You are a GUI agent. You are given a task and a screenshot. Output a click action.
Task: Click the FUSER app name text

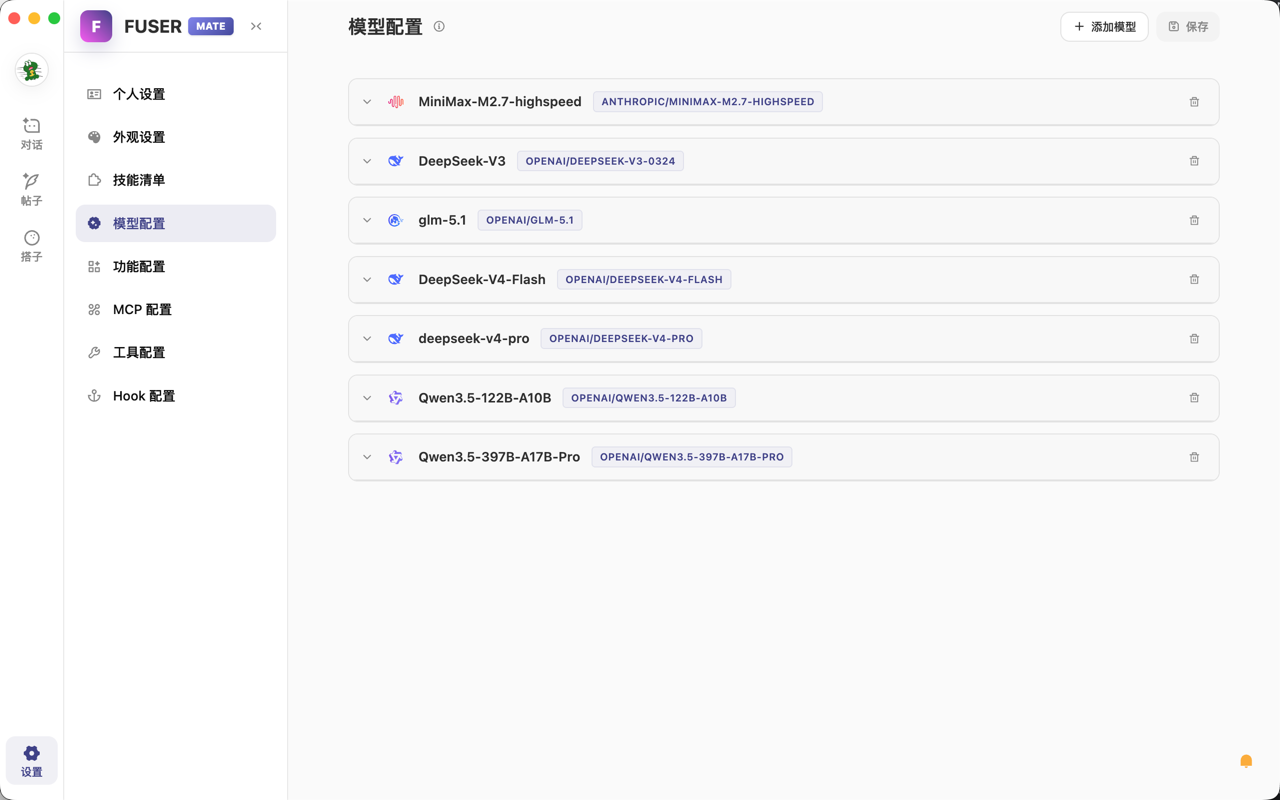153,26
